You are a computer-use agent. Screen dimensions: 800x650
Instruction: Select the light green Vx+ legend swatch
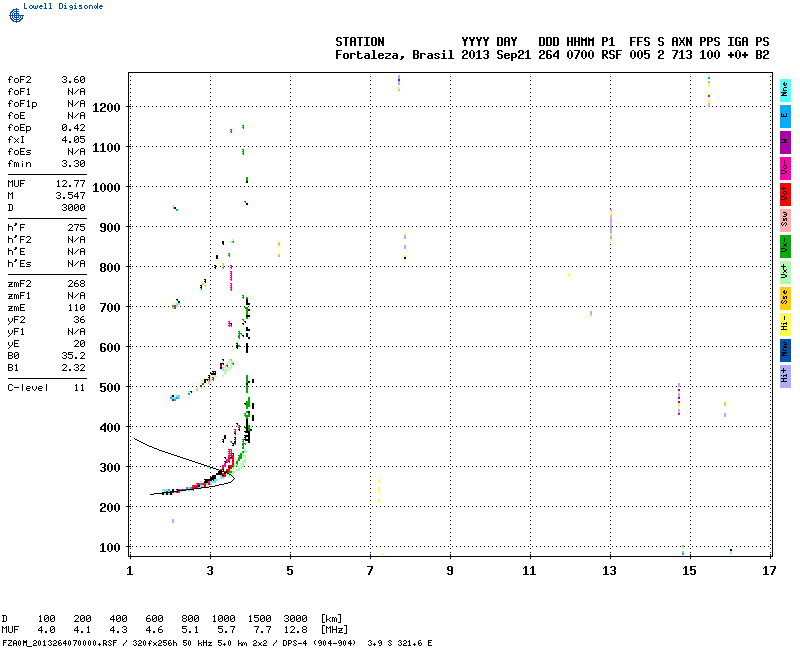tap(785, 272)
